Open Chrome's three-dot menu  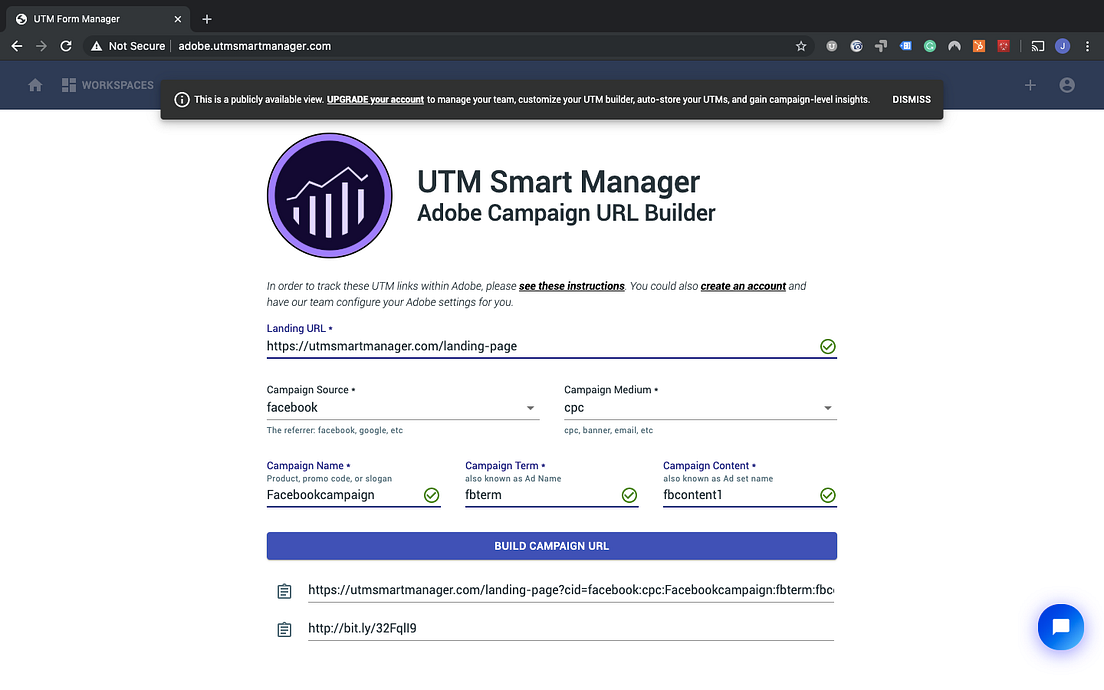[1088, 46]
